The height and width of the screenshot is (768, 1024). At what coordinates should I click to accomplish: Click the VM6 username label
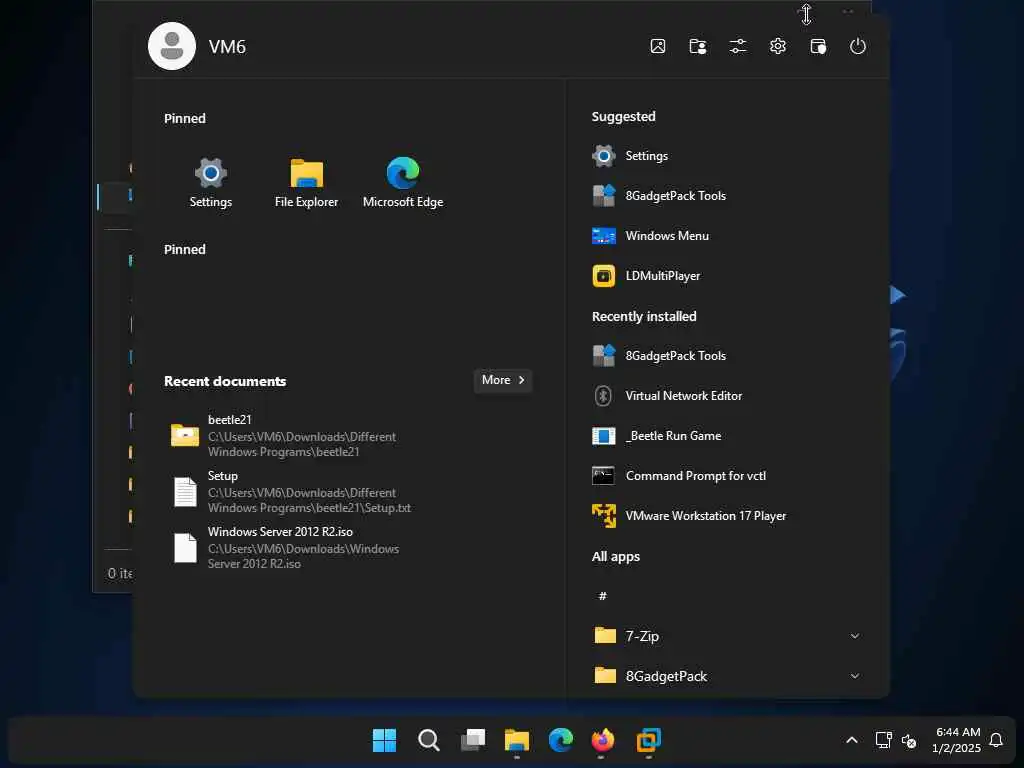227,46
